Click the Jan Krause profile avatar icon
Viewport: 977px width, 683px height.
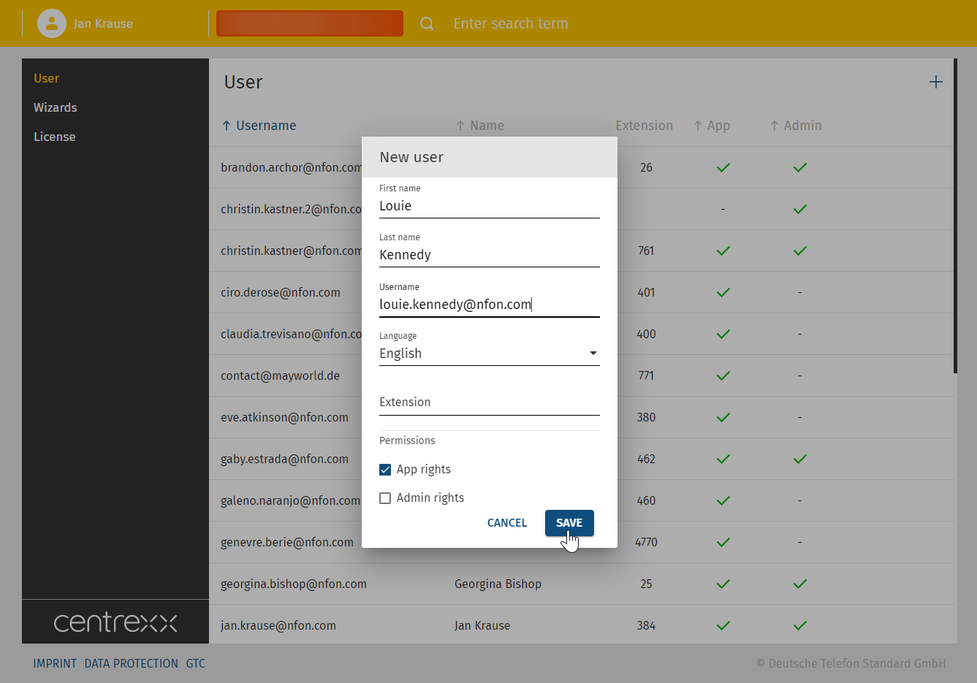52,24
